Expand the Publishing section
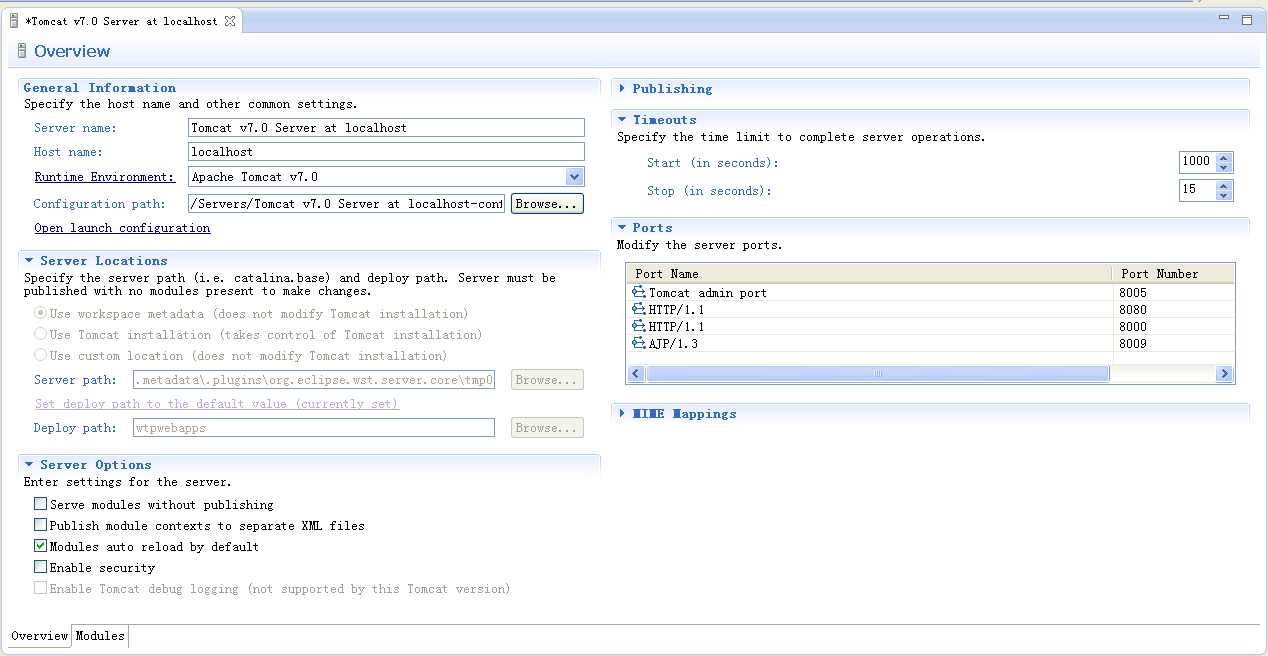The image size is (1268, 656). tap(622, 88)
